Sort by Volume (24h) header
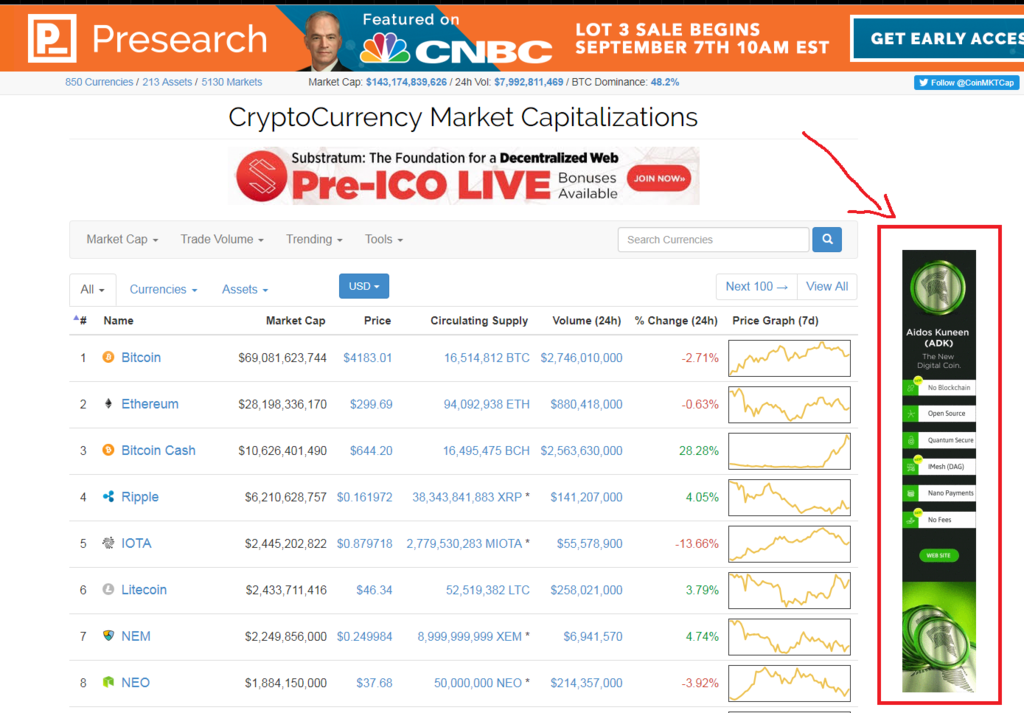 [586, 321]
